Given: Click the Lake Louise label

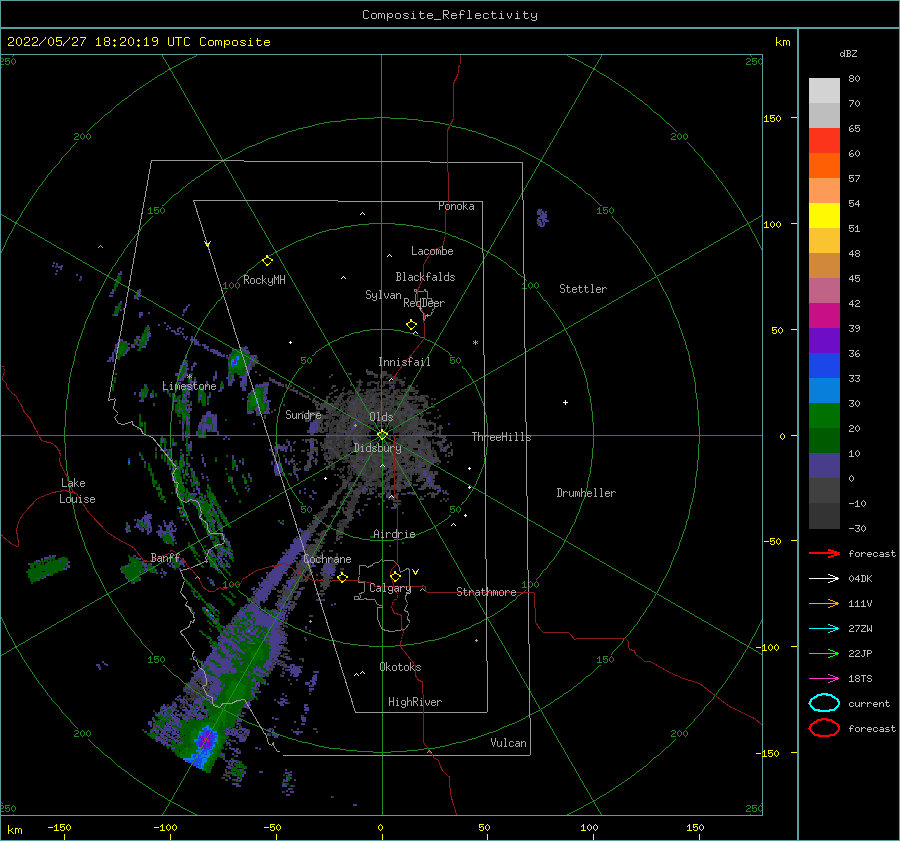Looking at the screenshot, I should (x=77, y=491).
